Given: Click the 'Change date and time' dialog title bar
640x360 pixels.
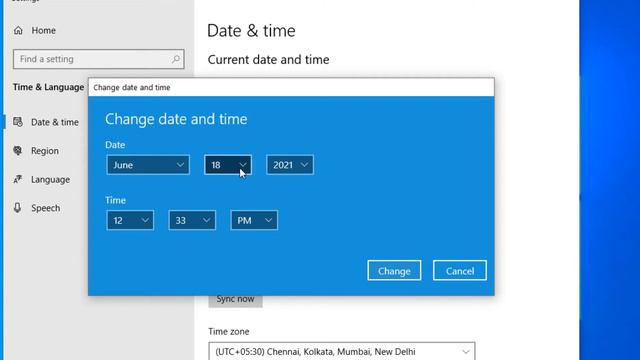Looking at the screenshot, I should coord(291,87).
